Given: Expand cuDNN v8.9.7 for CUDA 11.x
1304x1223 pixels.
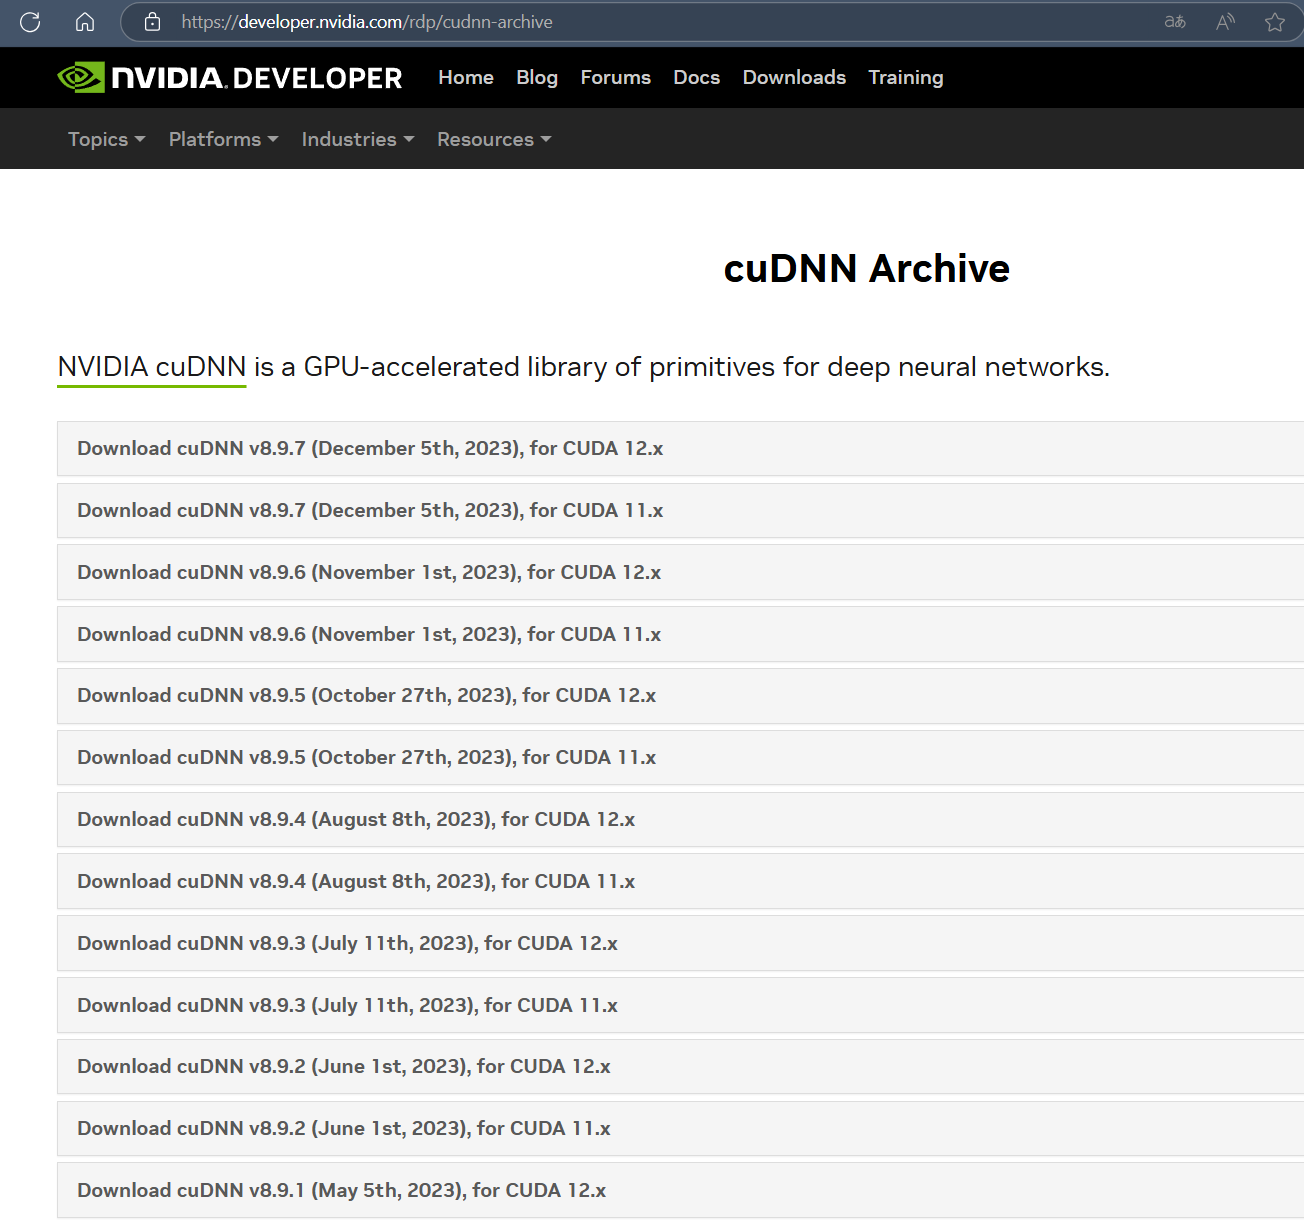Looking at the screenshot, I should 680,510.
